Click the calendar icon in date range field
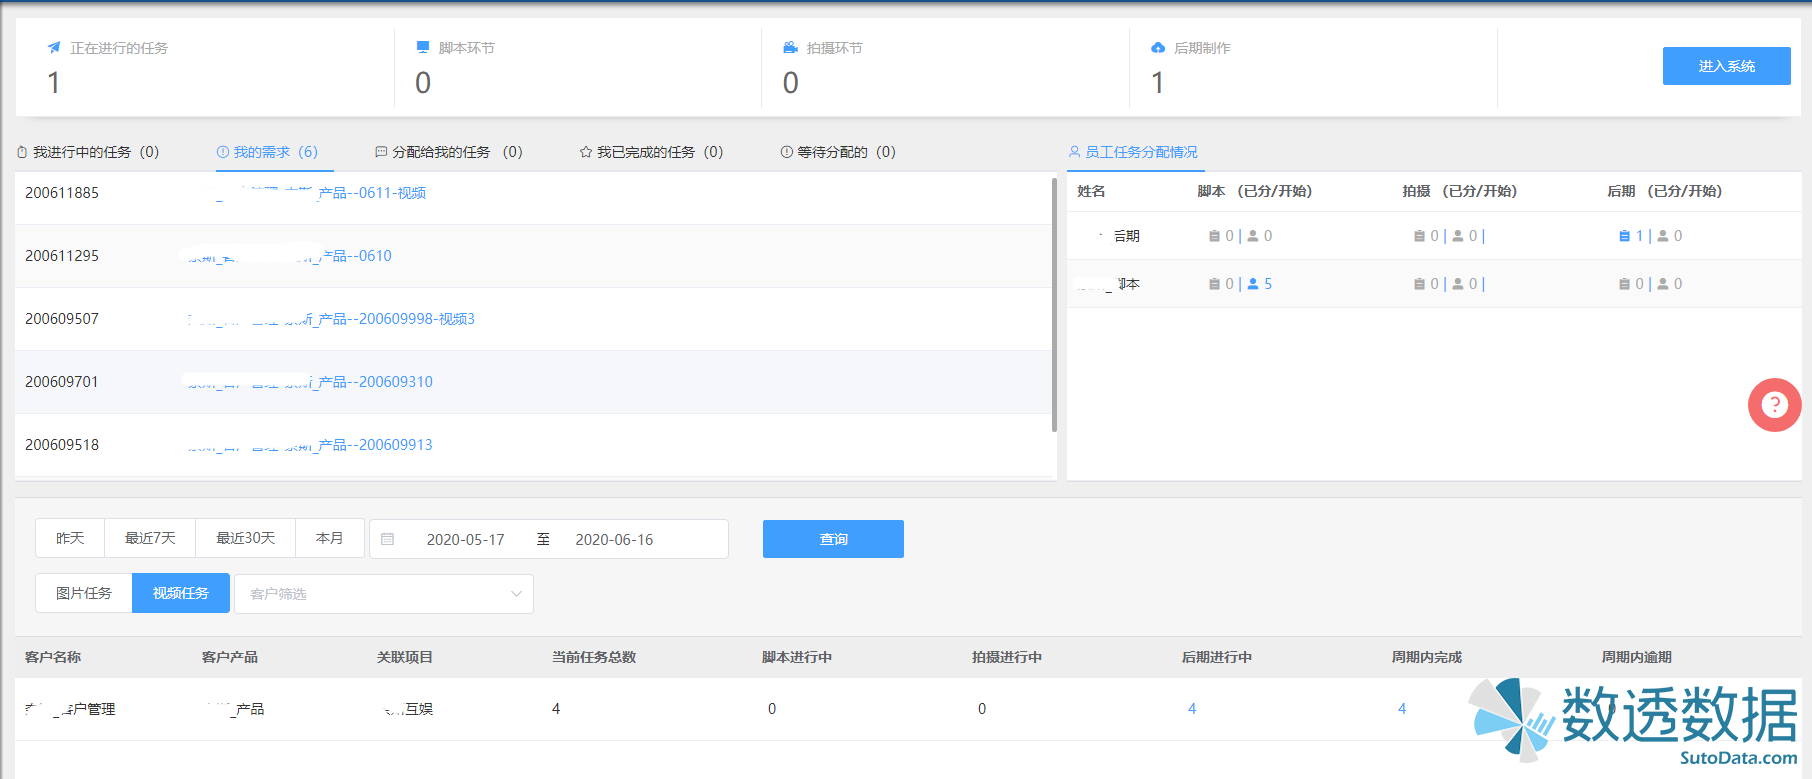Screen dimensions: 1812x779 pos(388,539)
